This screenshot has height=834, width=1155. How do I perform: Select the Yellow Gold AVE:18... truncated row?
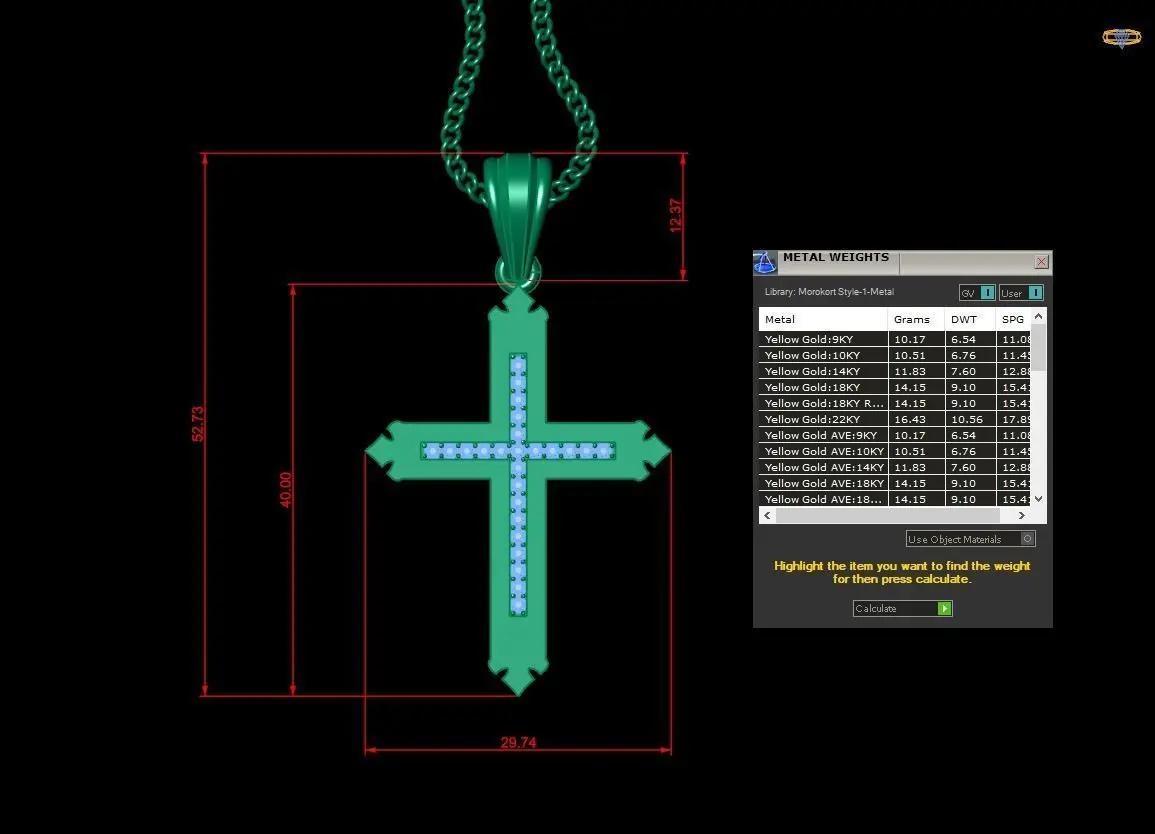(895, 500)
